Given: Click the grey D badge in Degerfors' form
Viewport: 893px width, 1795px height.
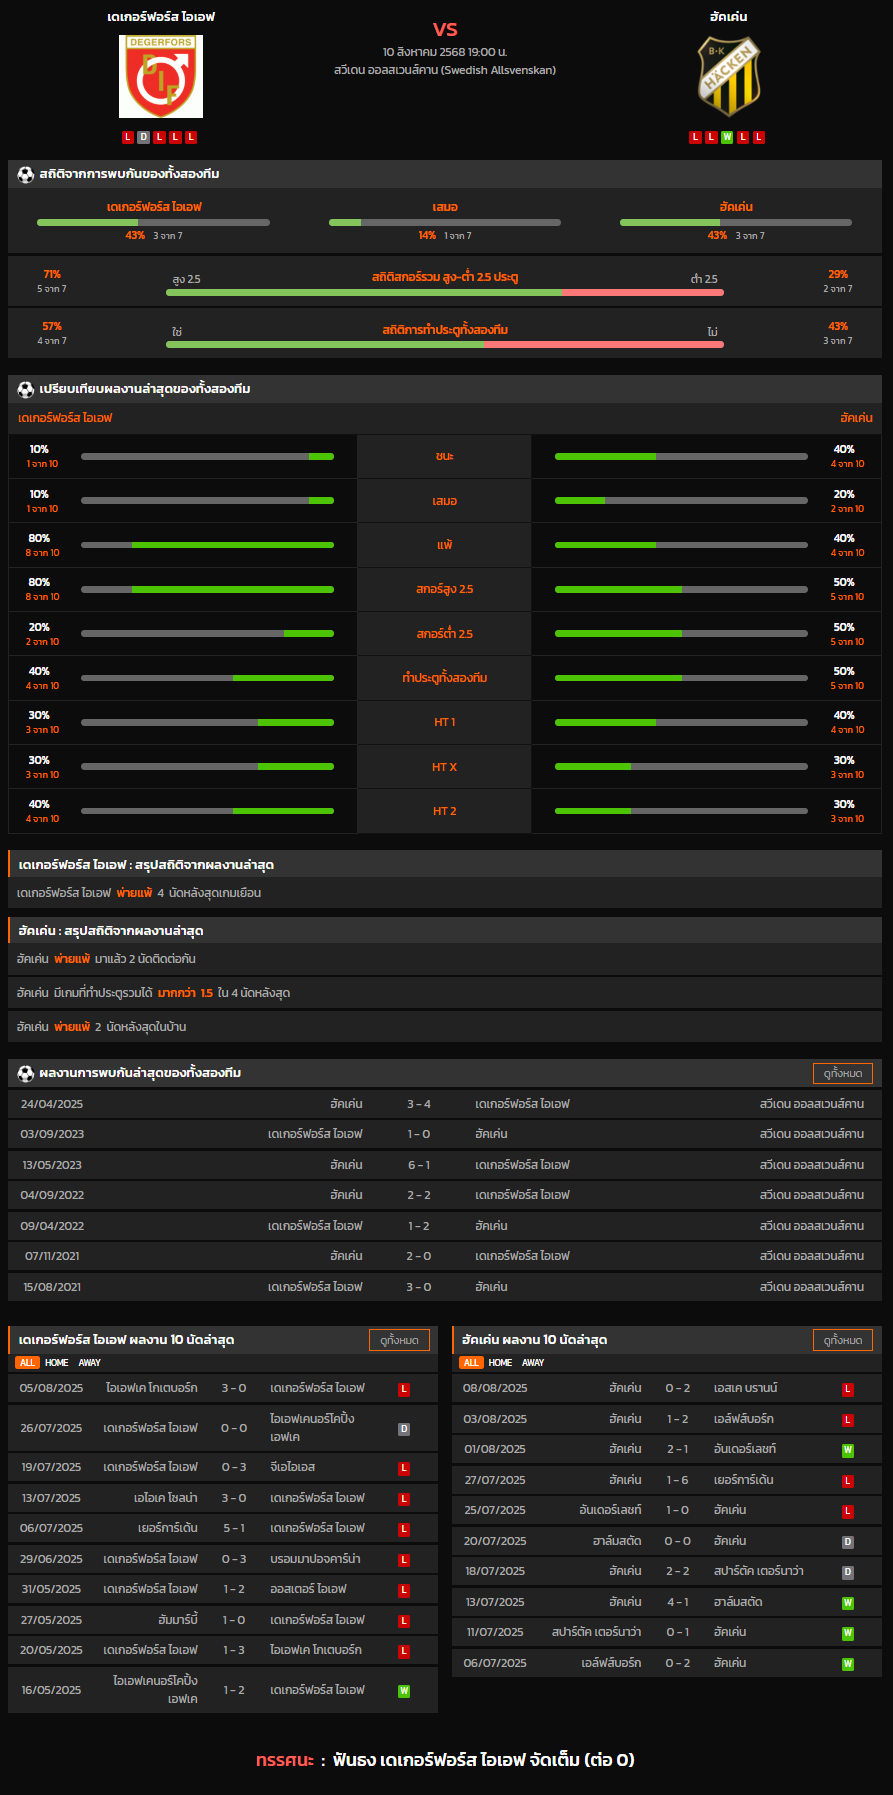Looking at the screenshot, I should click(x=144, y=137).
